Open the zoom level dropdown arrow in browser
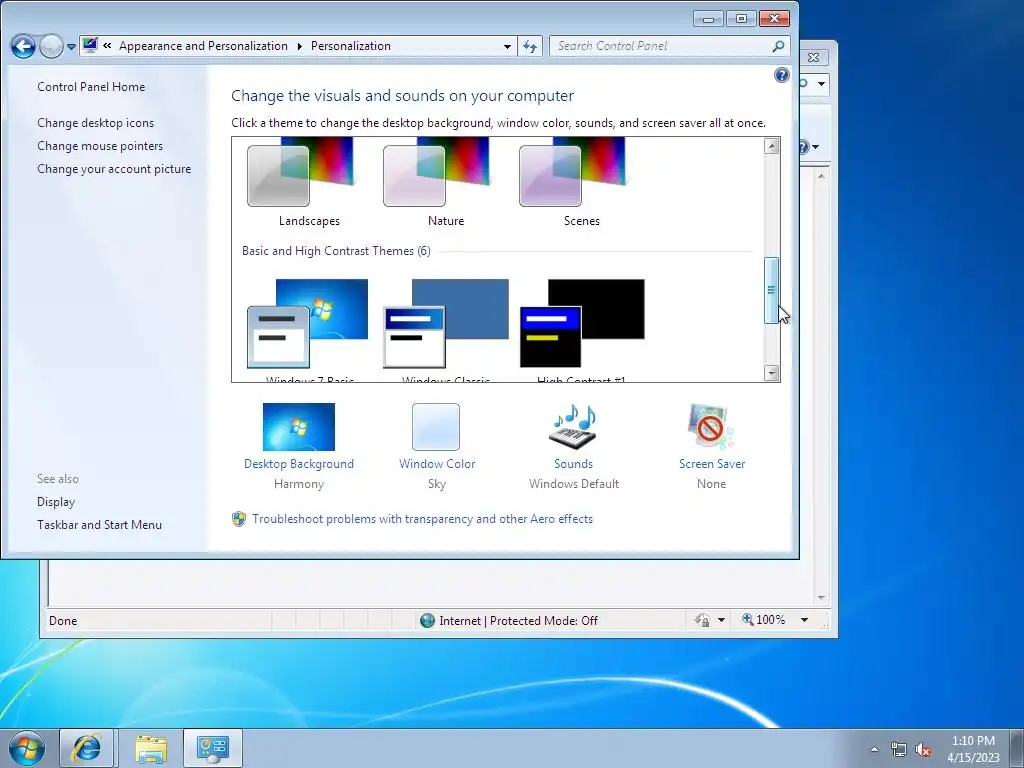The height and width of the screenshot is (768, 1024). [805, 620]
